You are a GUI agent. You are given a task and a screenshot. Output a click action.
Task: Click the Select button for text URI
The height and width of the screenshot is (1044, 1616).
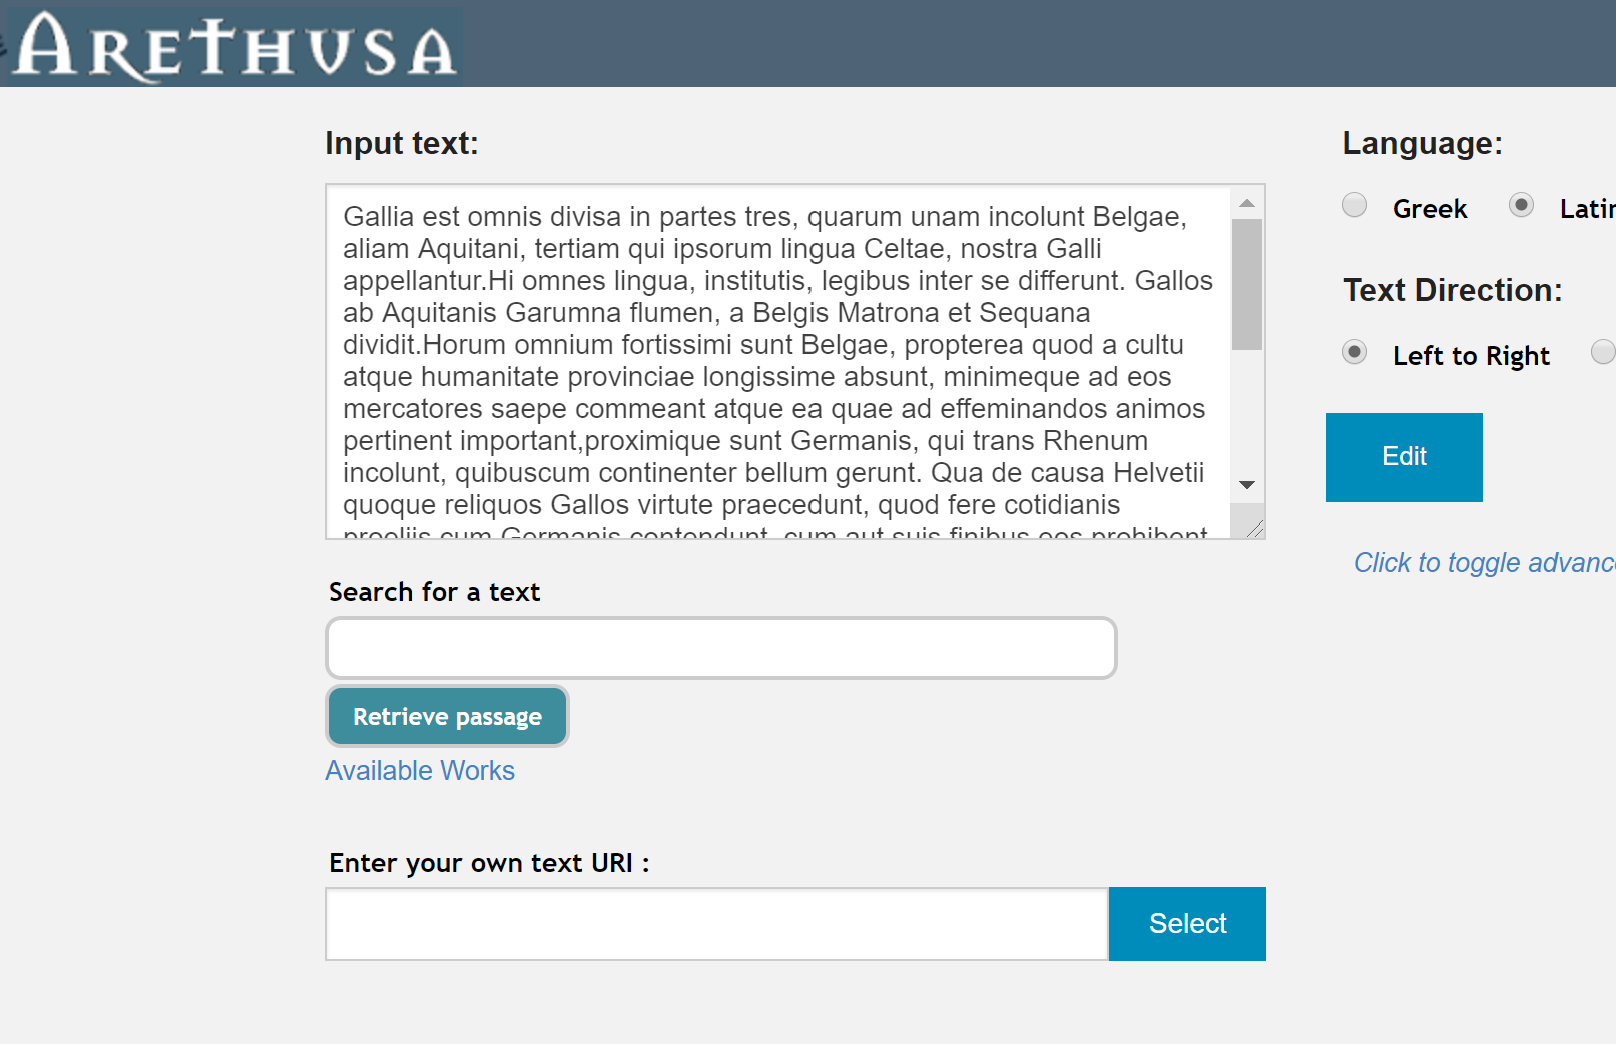(1187, 924)
